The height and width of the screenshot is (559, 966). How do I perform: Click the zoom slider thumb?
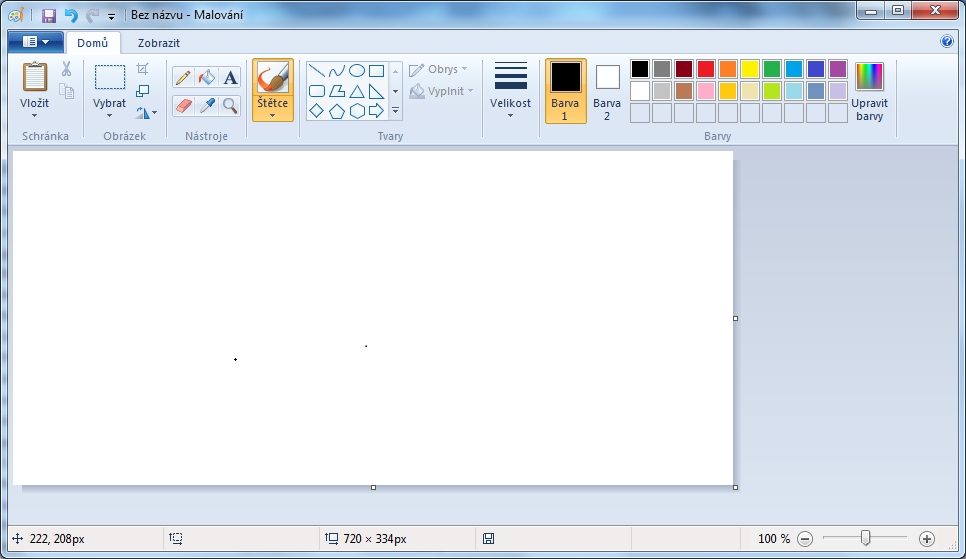(x=866, y=538)
